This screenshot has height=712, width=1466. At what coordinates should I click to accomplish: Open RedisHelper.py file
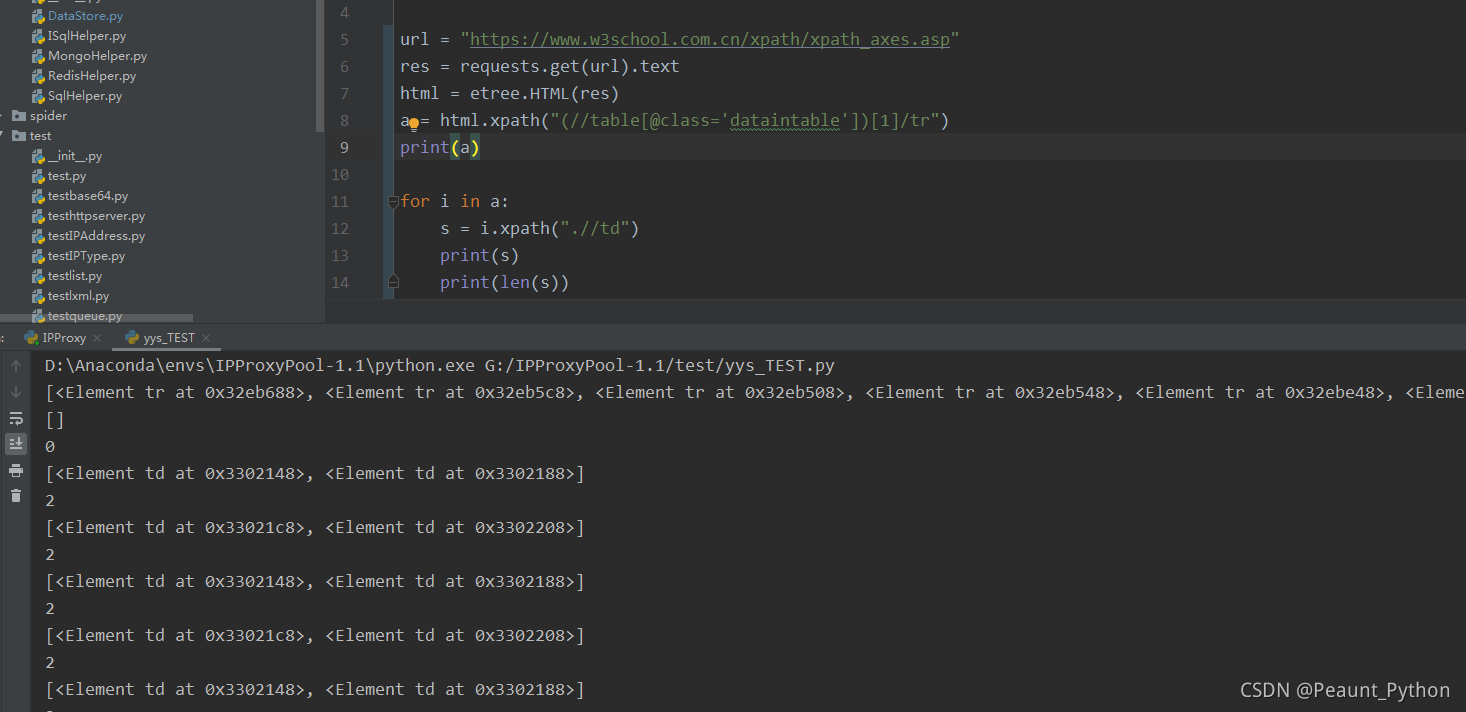click(x=92, y=76)
